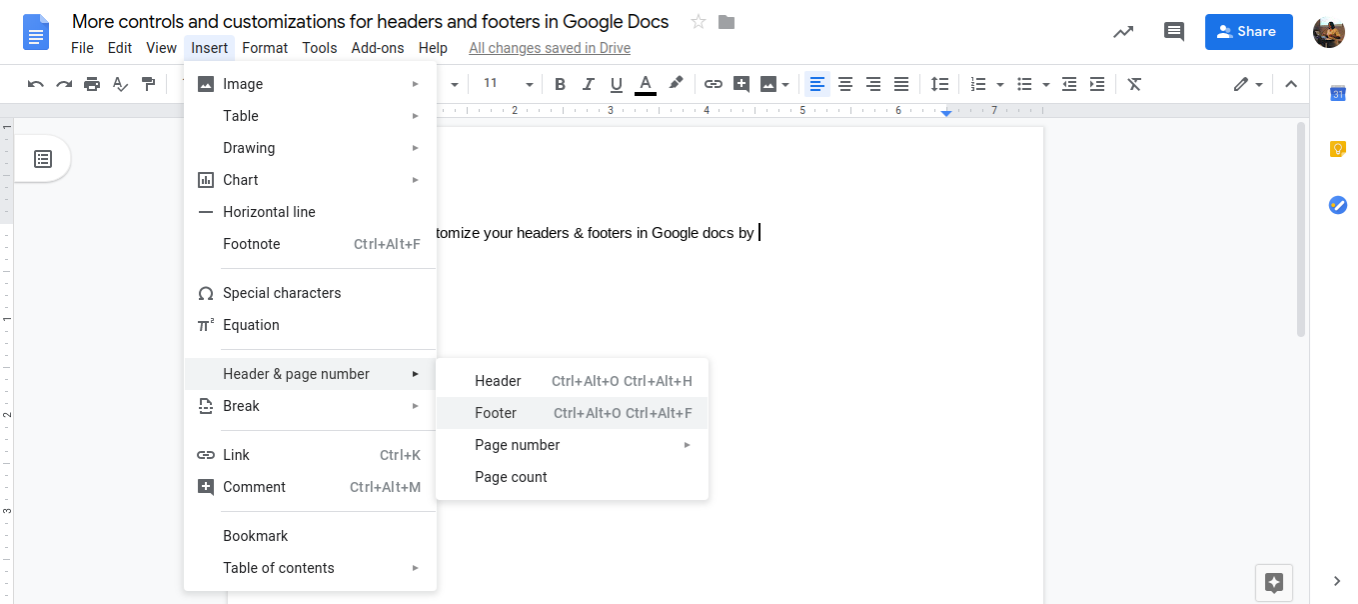Click the Move to folder icon

pyautogui.click(x=727, y=22)
